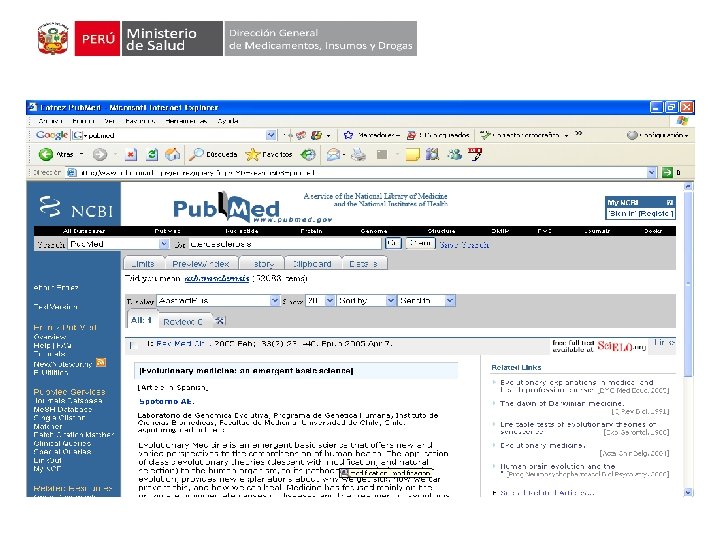Click the Google toolbar spell check icon
The height and width of the screenshot is (540, 720).
(x=485, y=135)
